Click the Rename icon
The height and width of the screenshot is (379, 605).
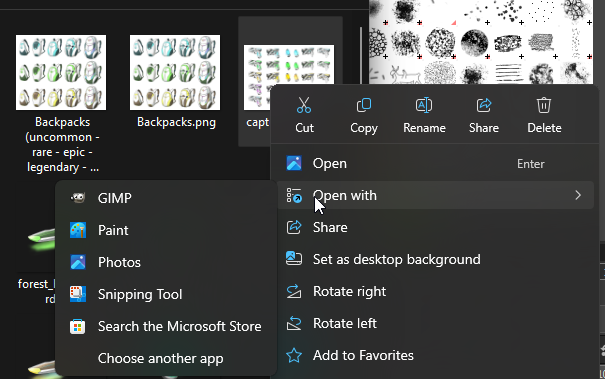tap(424, 105)
